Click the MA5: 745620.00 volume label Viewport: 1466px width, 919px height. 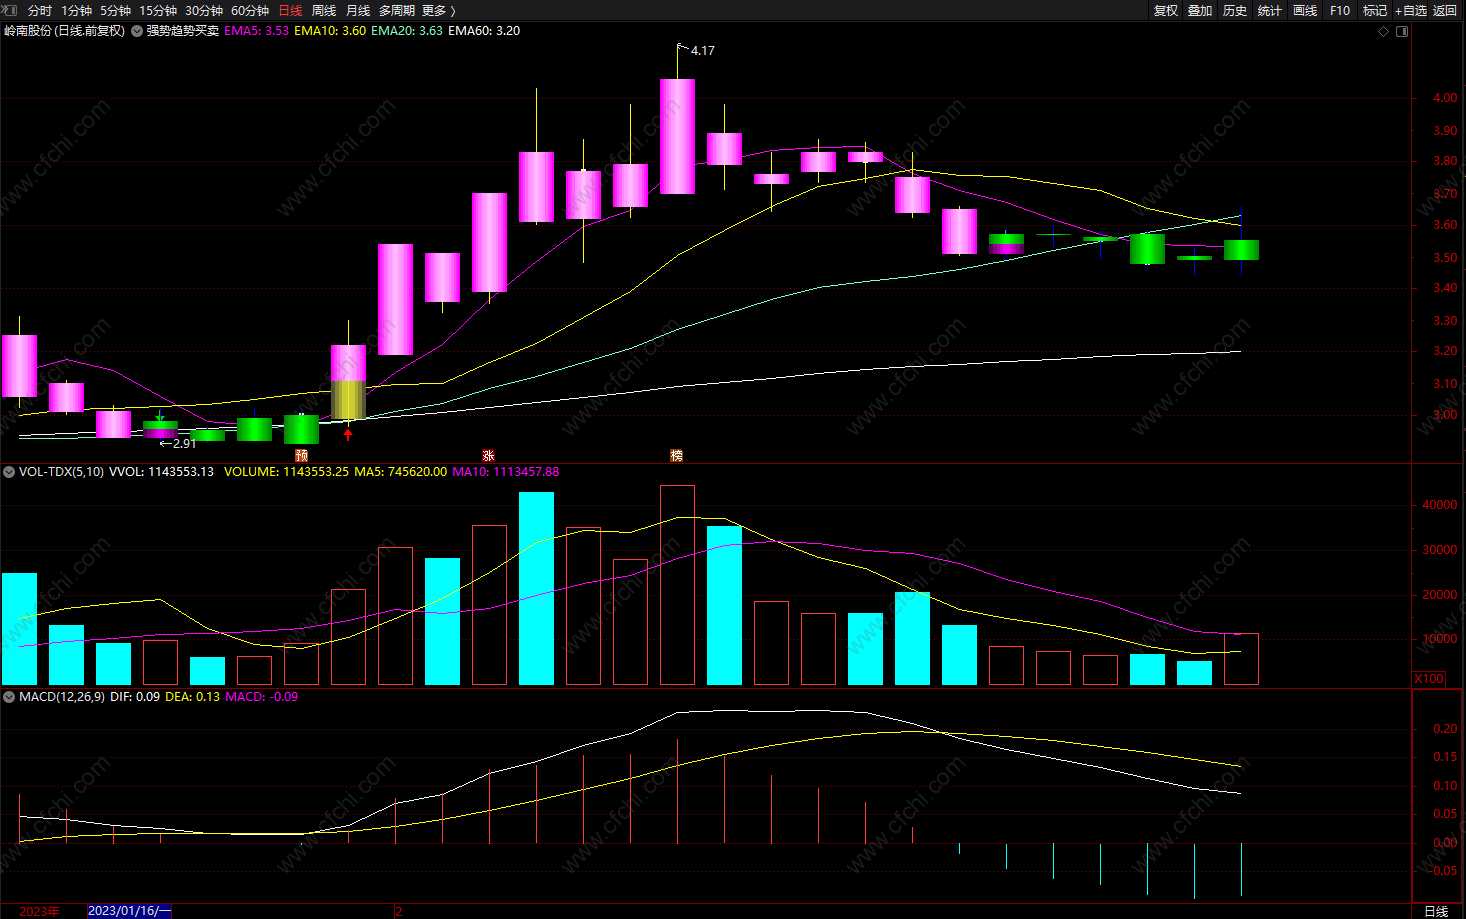coord(400,471)
